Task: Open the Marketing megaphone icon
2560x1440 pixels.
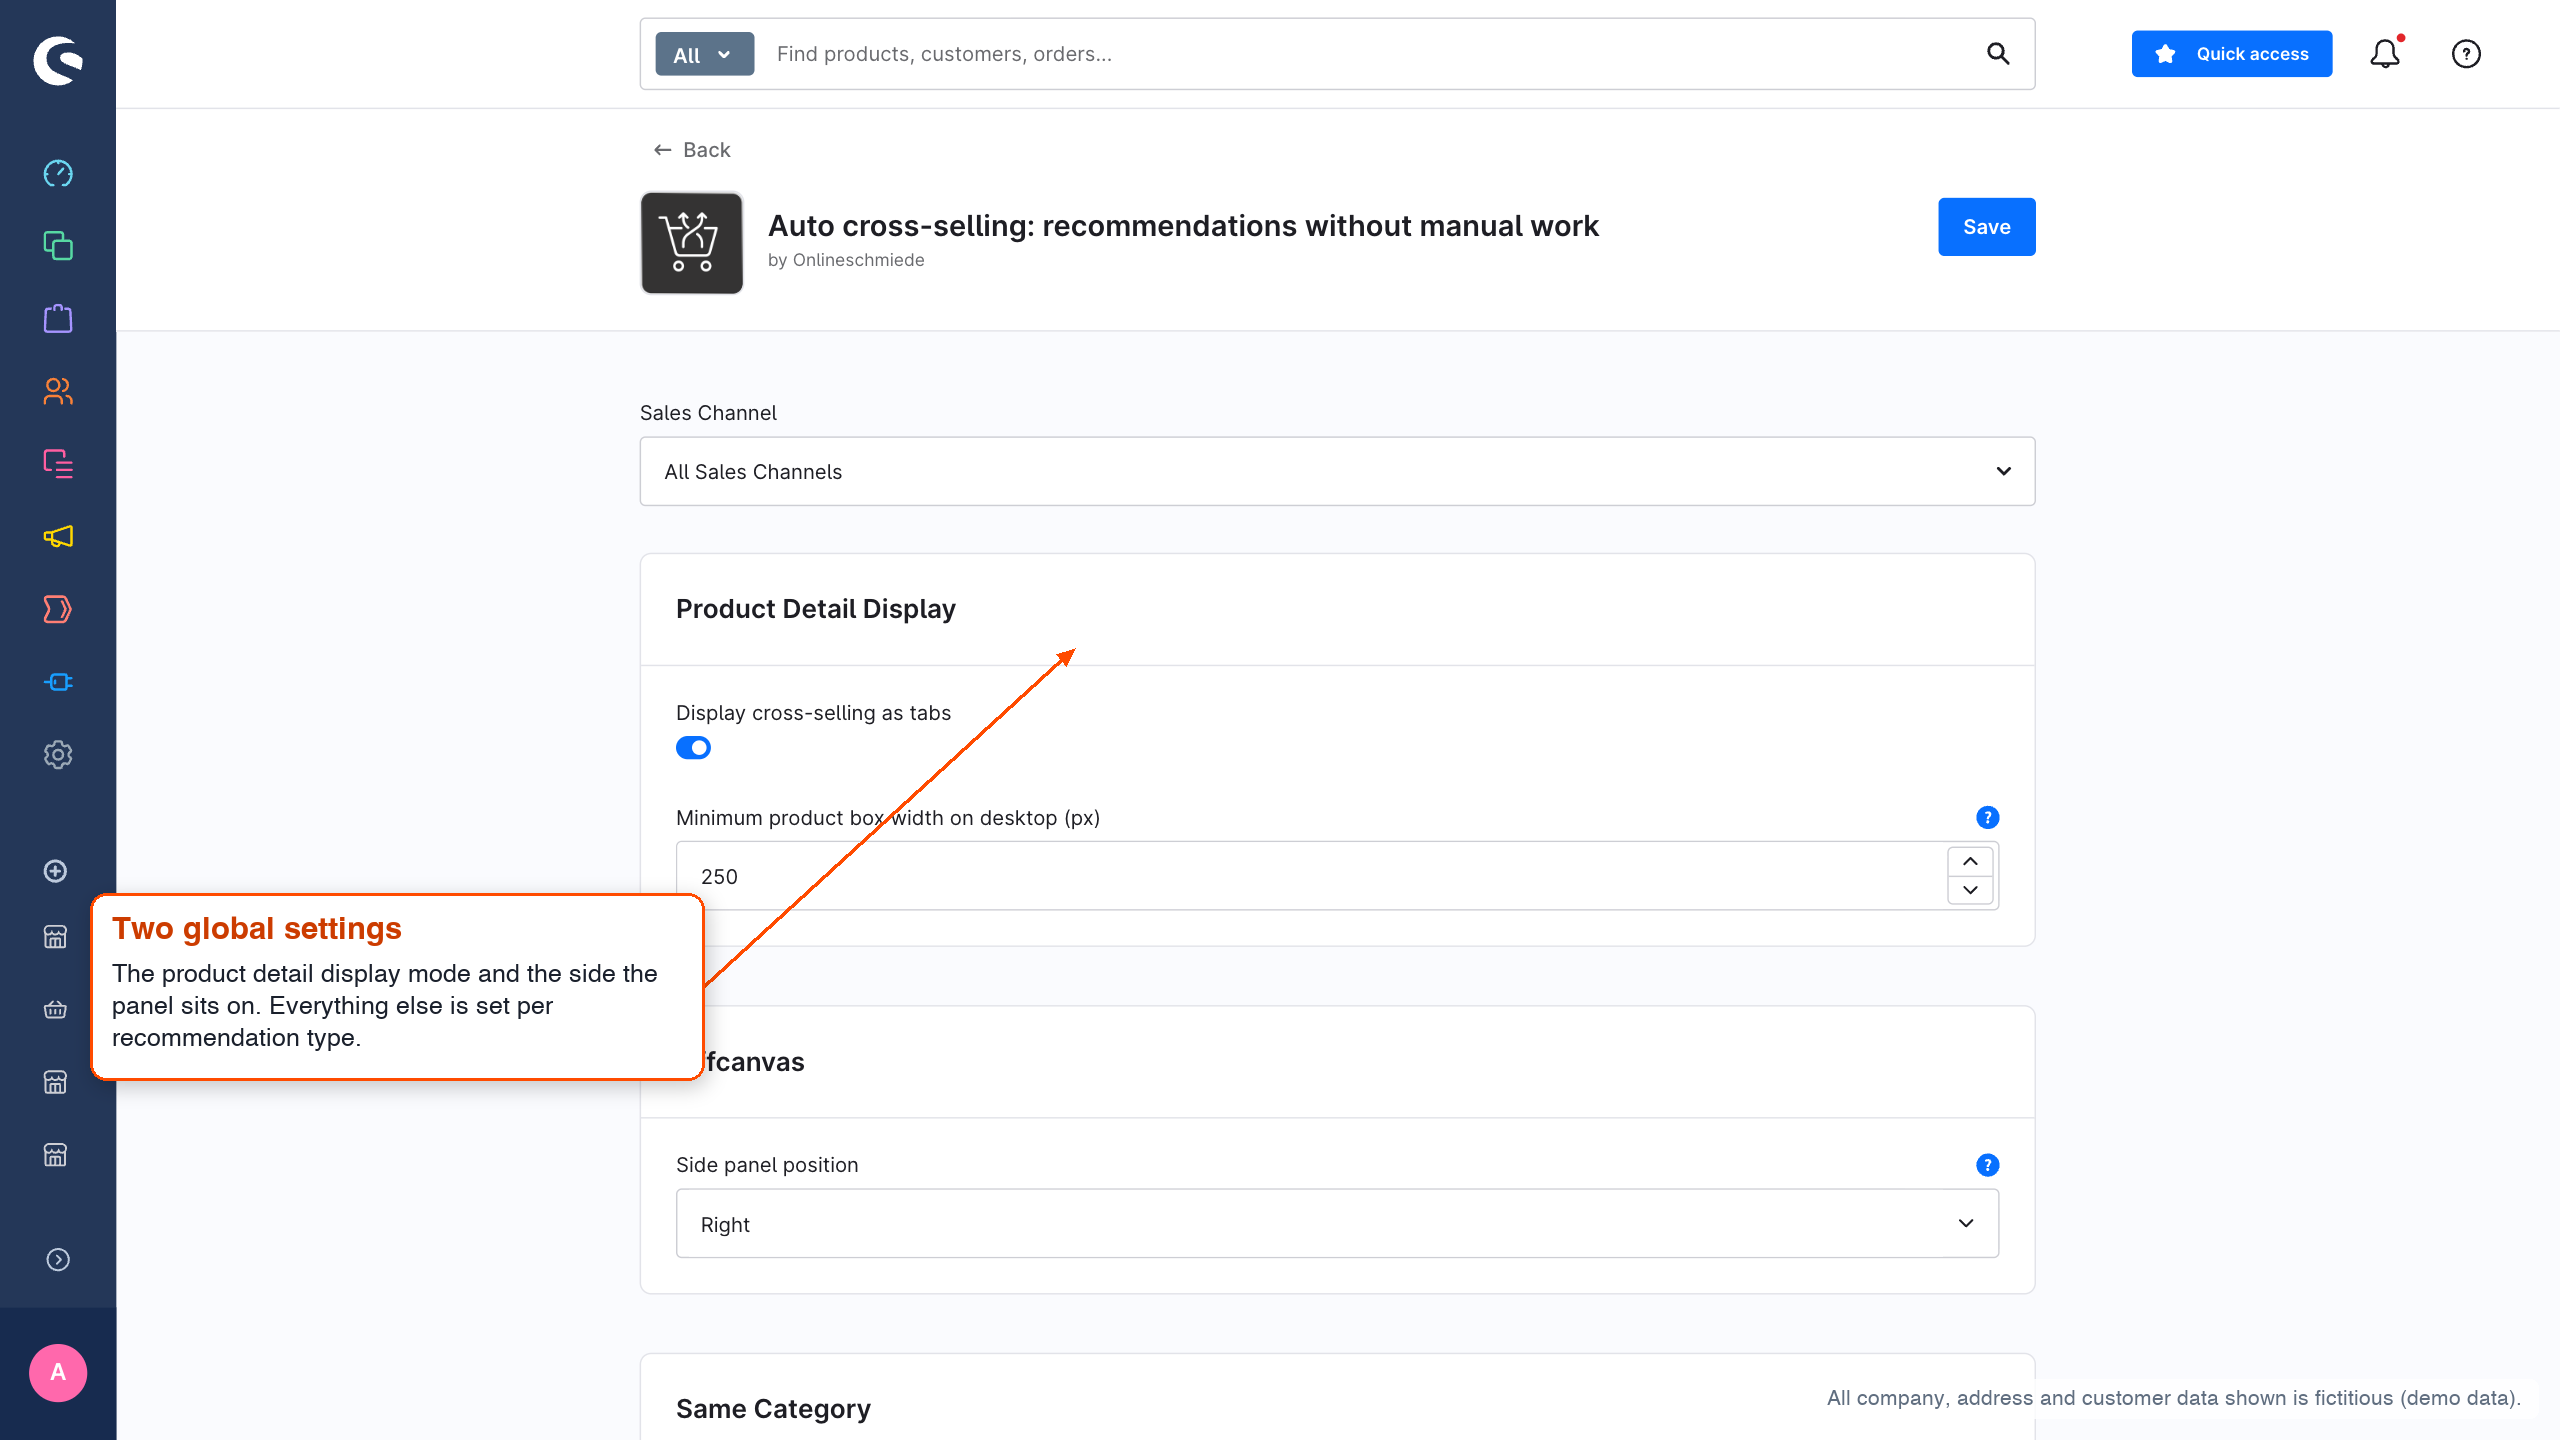Action: 58,537
